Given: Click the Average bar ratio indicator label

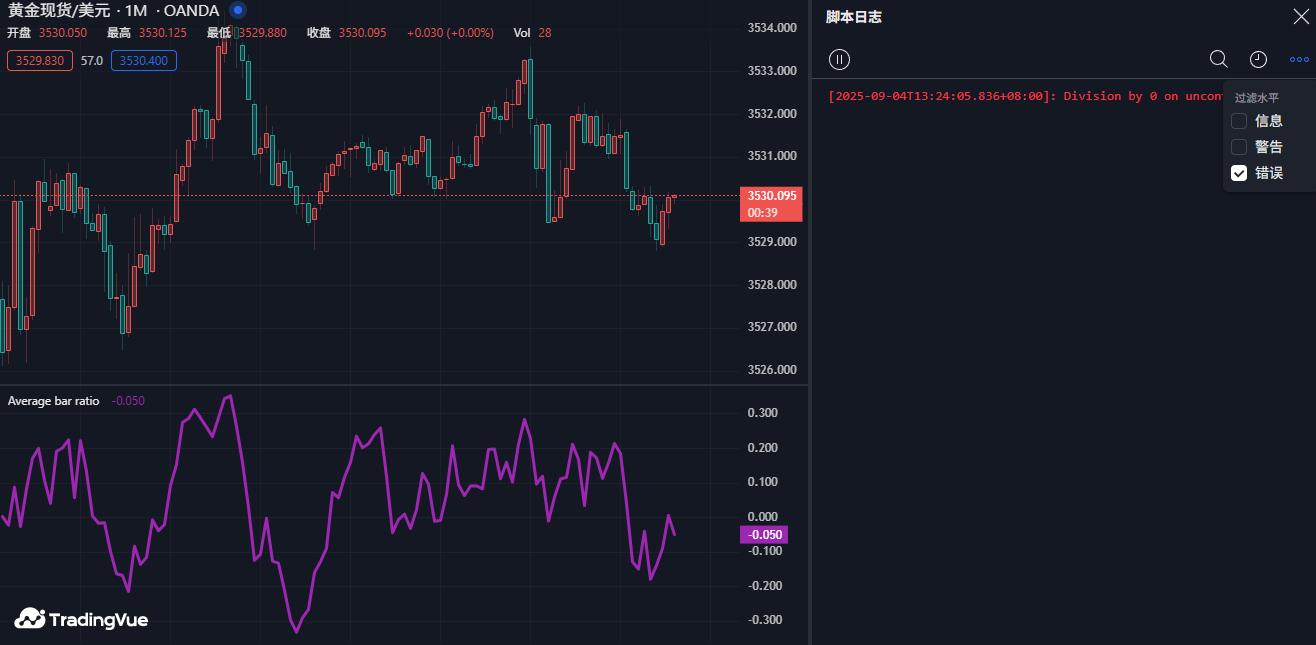Looking at the screenshot, I should point(53,401).
